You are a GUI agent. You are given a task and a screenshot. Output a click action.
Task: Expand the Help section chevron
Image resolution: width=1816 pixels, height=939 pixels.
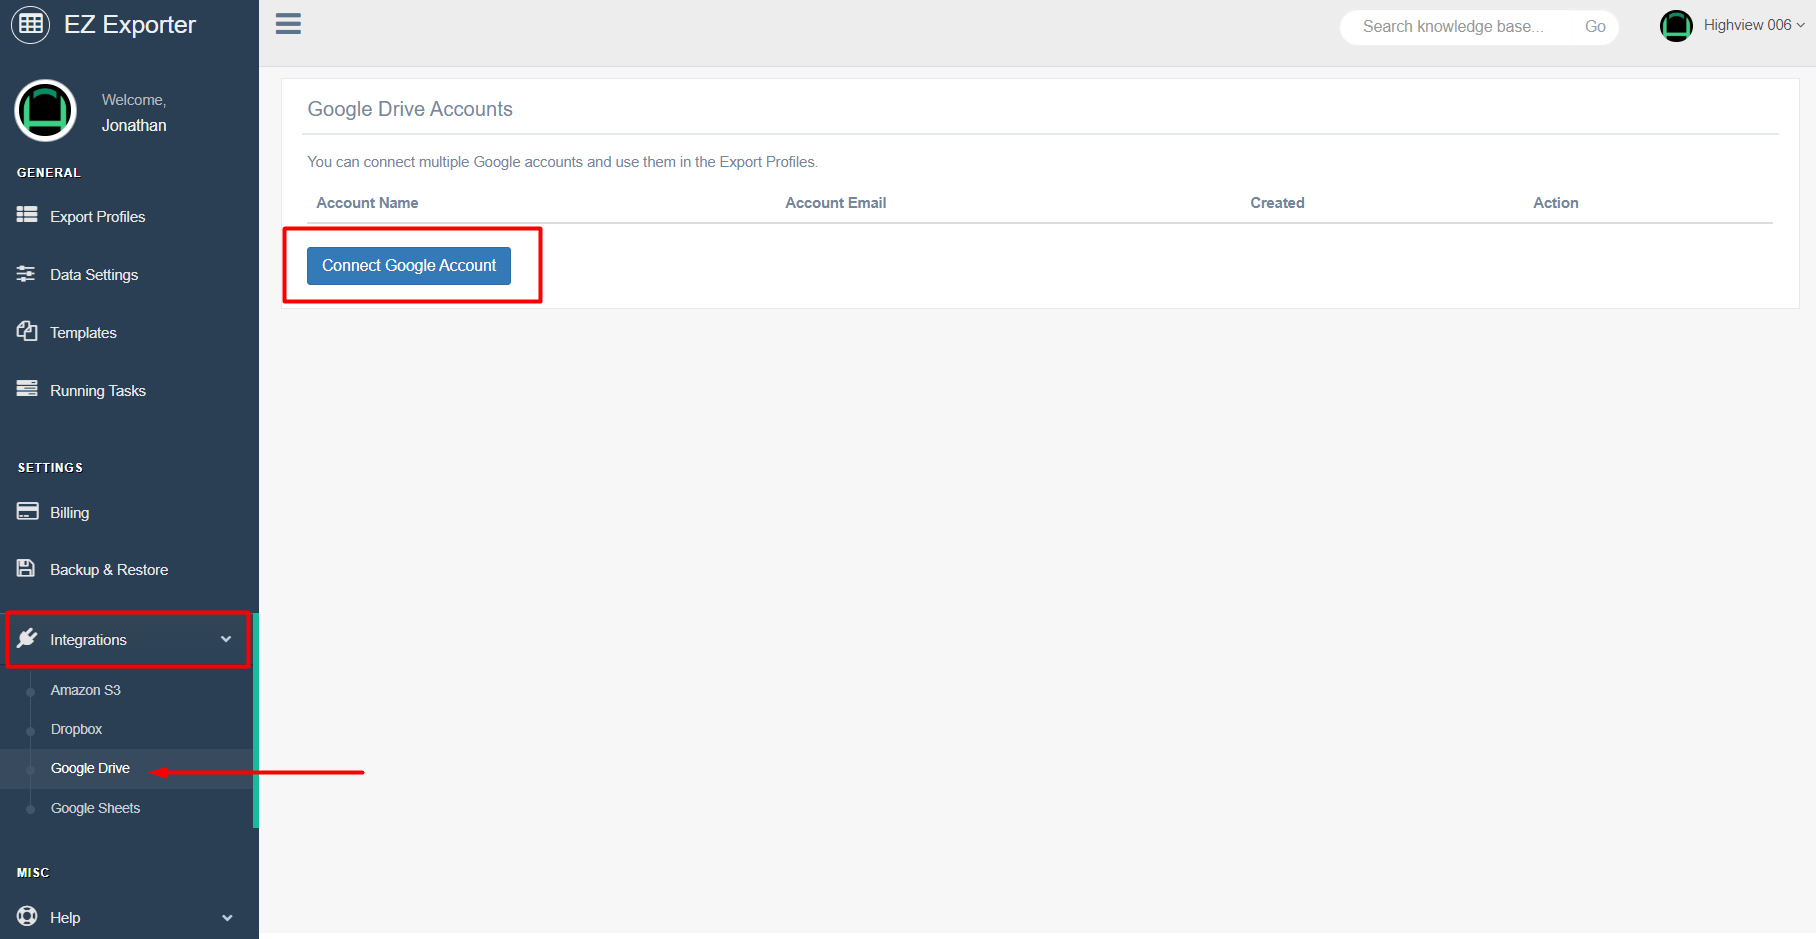[x=227, y=917]
